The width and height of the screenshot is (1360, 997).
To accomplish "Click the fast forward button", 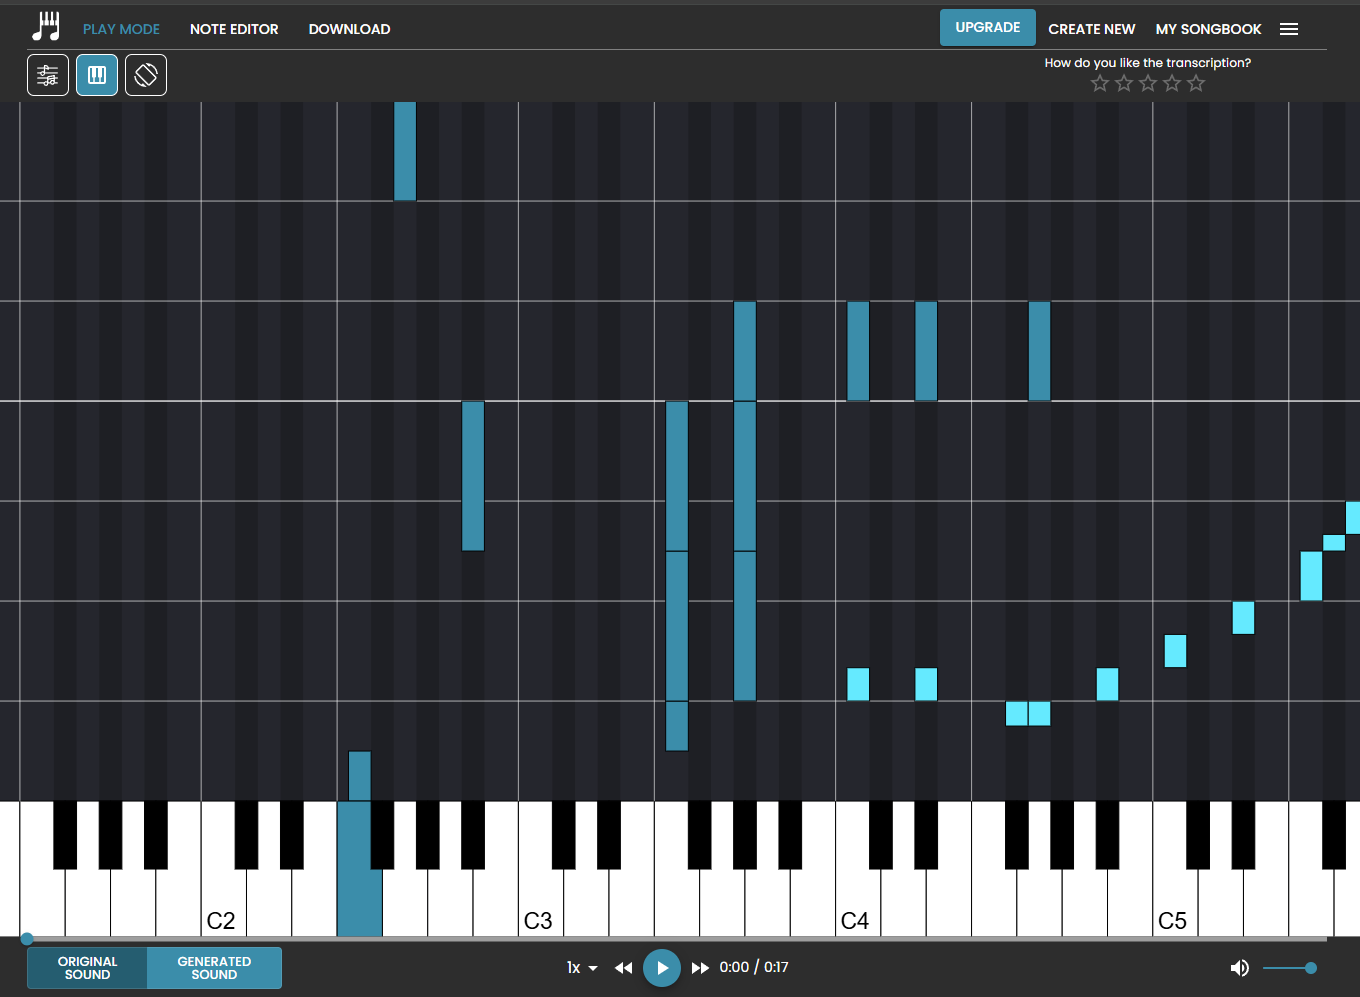I will [x=700, y=968].
